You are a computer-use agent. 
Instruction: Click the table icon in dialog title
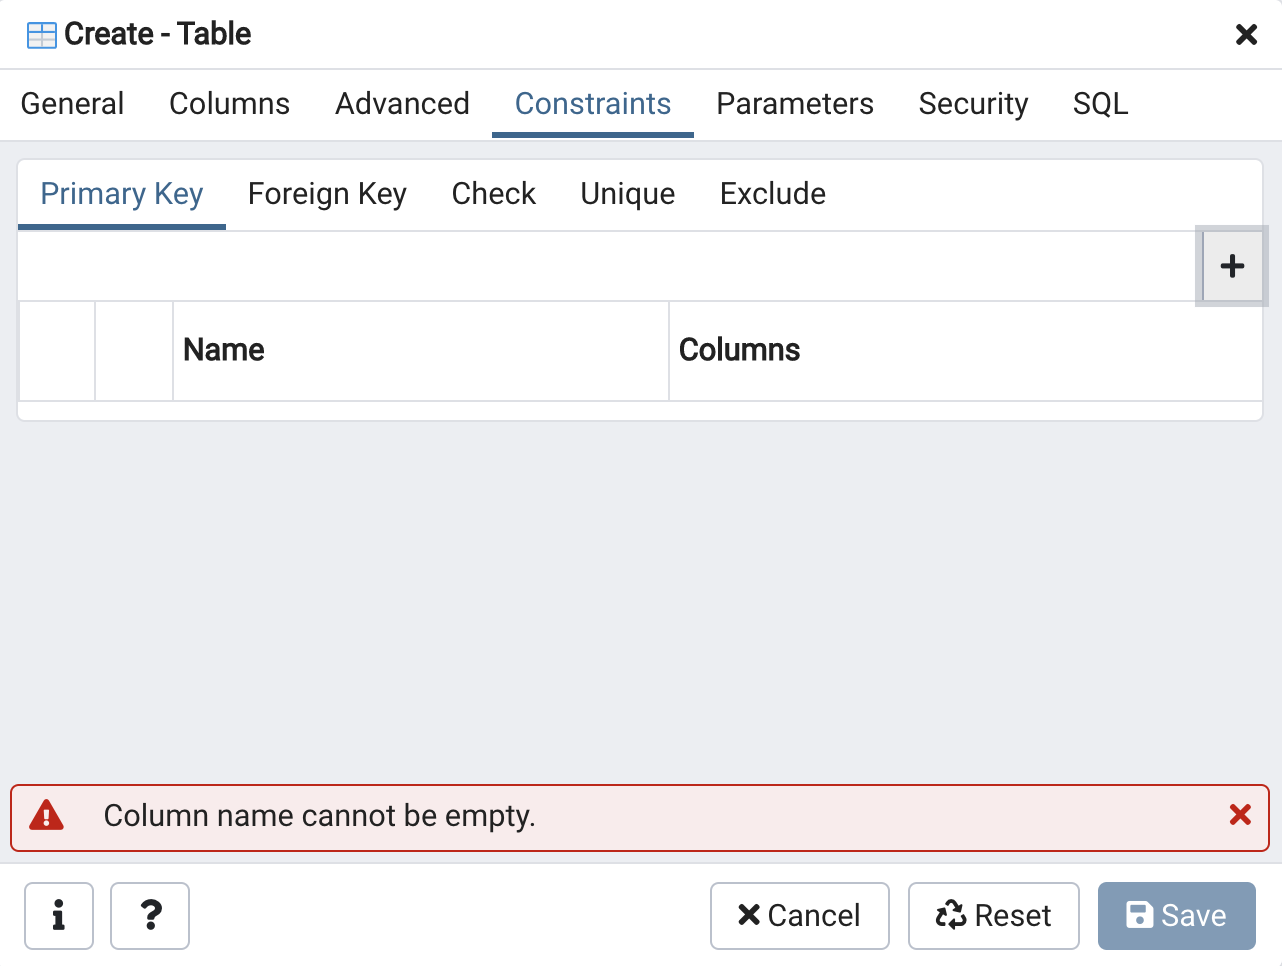[42, 35]
